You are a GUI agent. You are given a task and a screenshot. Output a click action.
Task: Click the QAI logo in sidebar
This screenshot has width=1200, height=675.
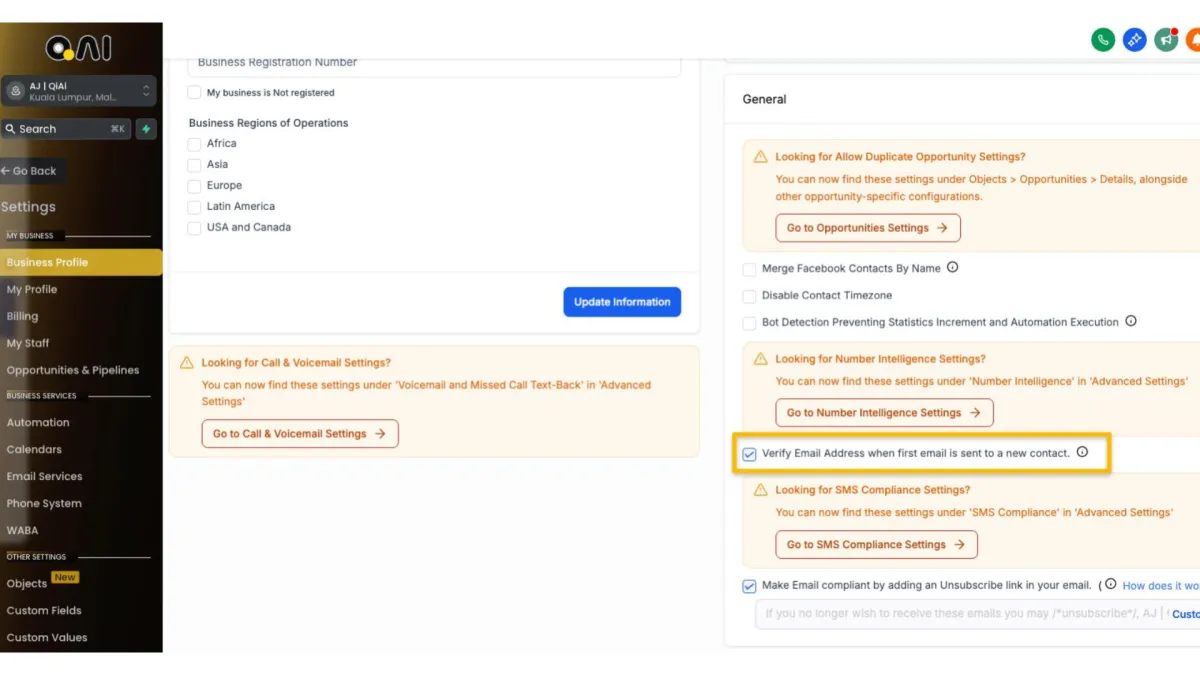pyautogui.click(x=78, y=48)
